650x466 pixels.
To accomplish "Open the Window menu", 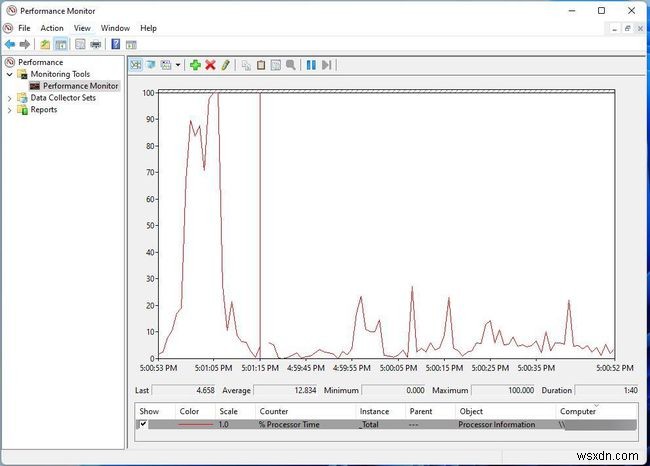I will pyautogui.click(x=115, y=28).
